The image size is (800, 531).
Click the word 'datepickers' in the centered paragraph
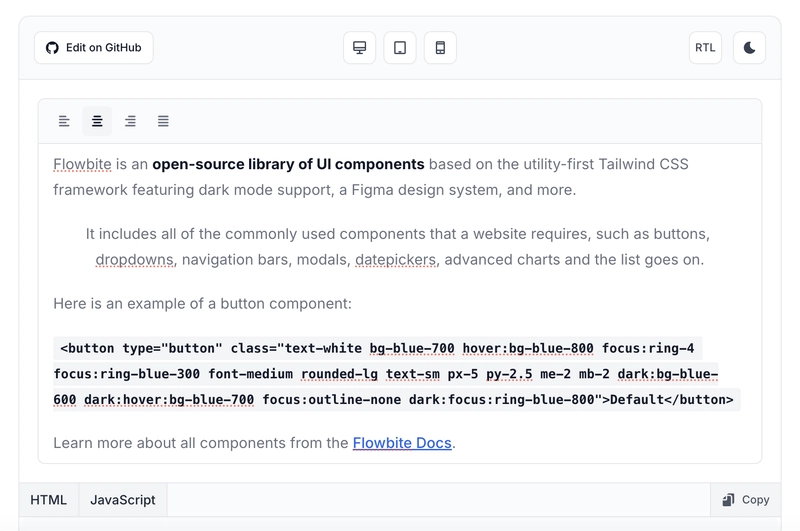coord(396,260)
